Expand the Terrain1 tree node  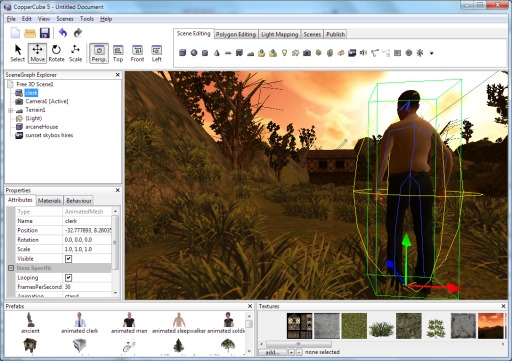tap(10, 110)
